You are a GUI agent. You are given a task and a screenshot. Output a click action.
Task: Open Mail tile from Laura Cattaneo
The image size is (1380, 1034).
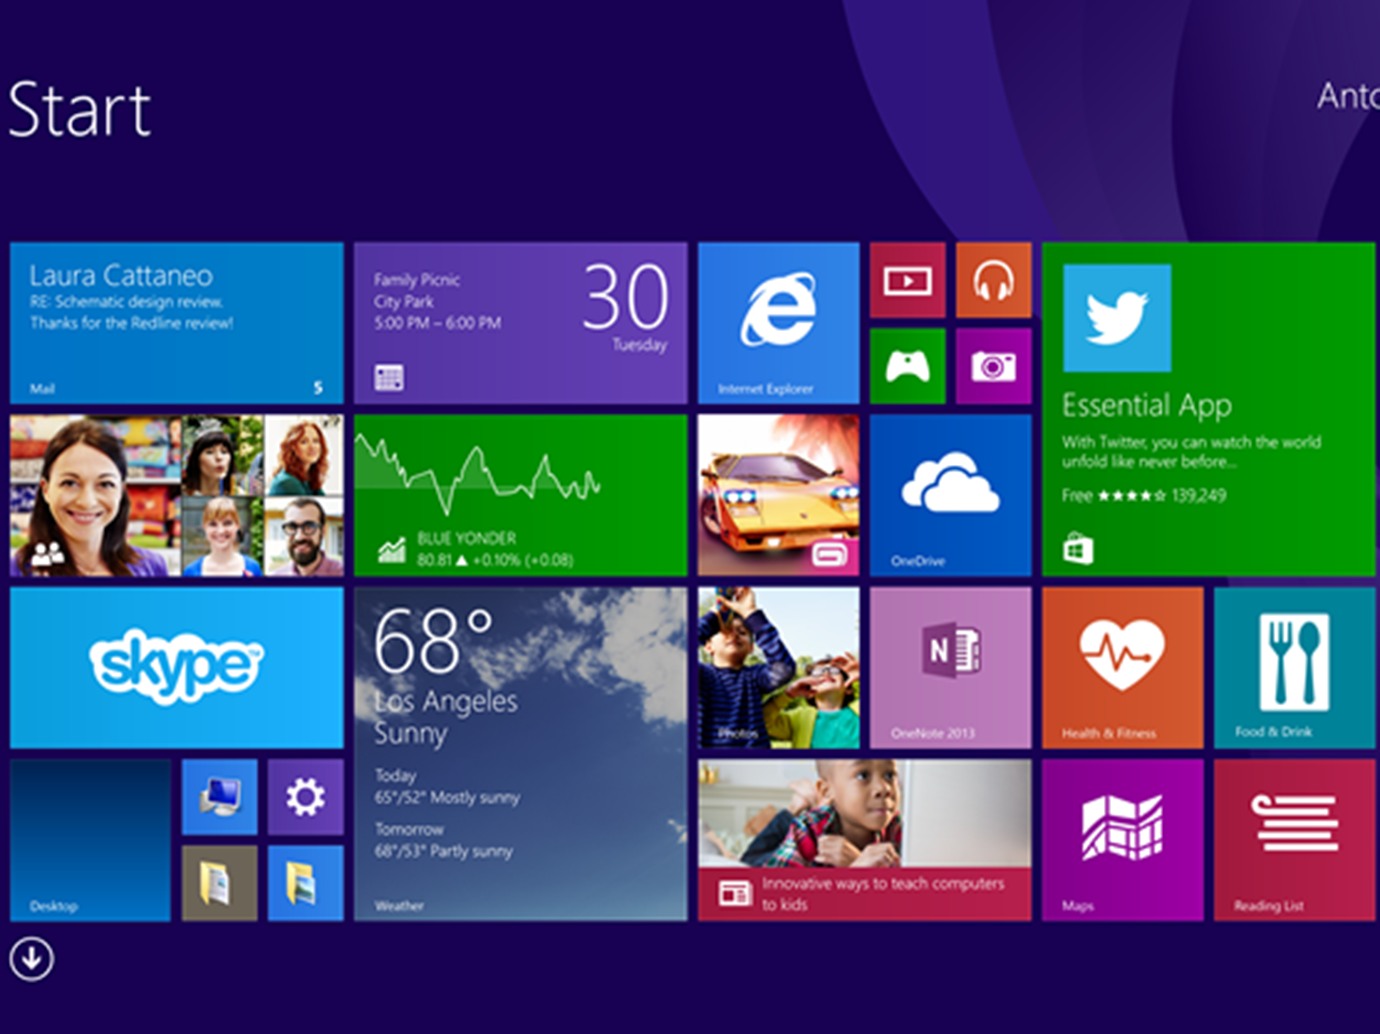click(x=176, y=322)
